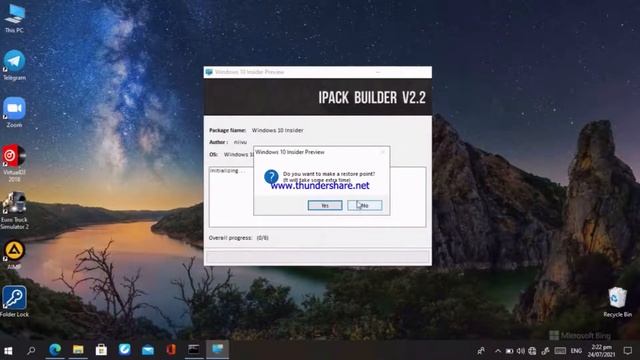640x360 pixels.
Task: Click No in the restore point dialog
Action: click(x=364, y=205)
